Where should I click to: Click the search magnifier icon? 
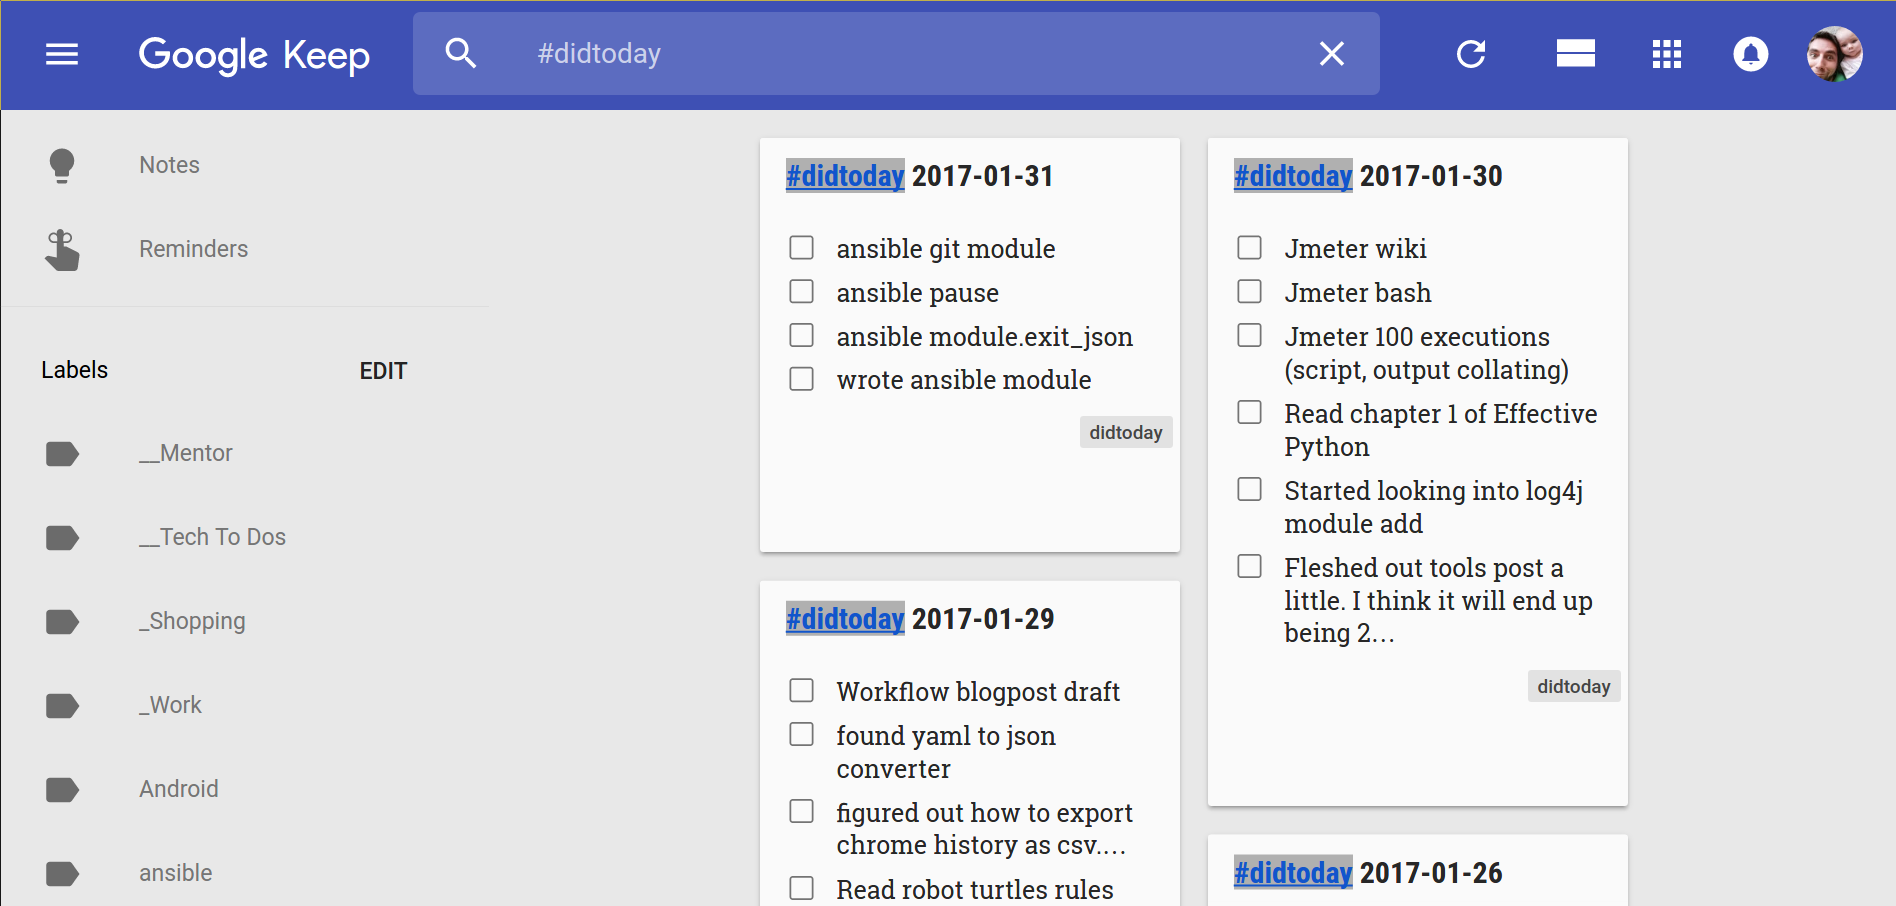(460, 53)
